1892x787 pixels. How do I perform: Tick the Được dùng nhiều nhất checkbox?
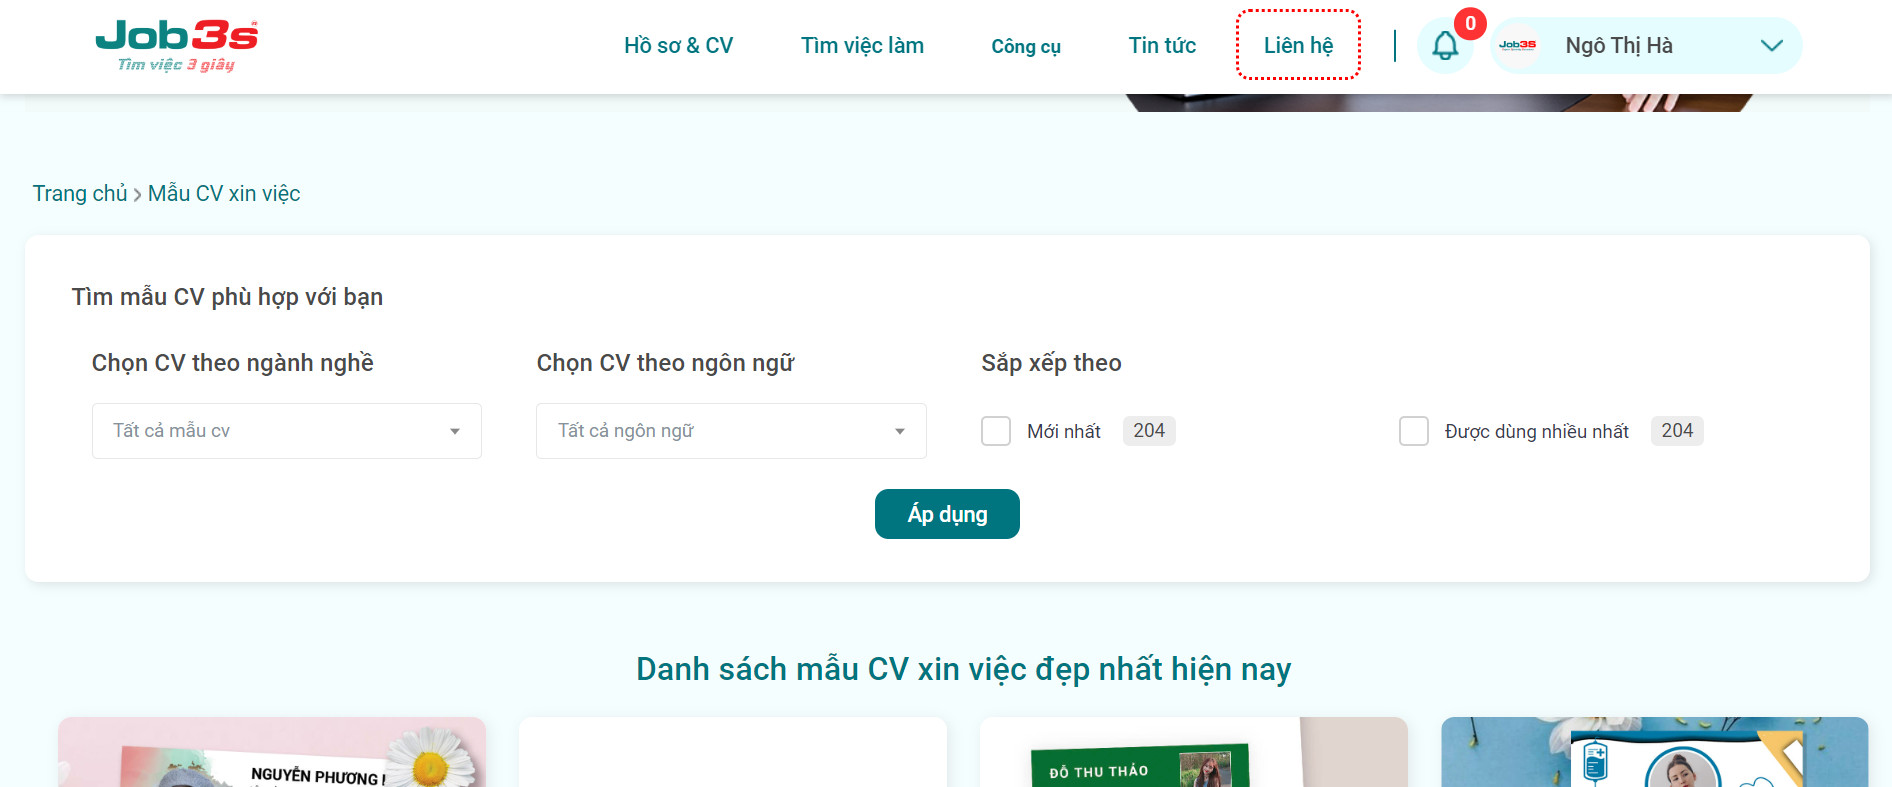pos(1414,431)
